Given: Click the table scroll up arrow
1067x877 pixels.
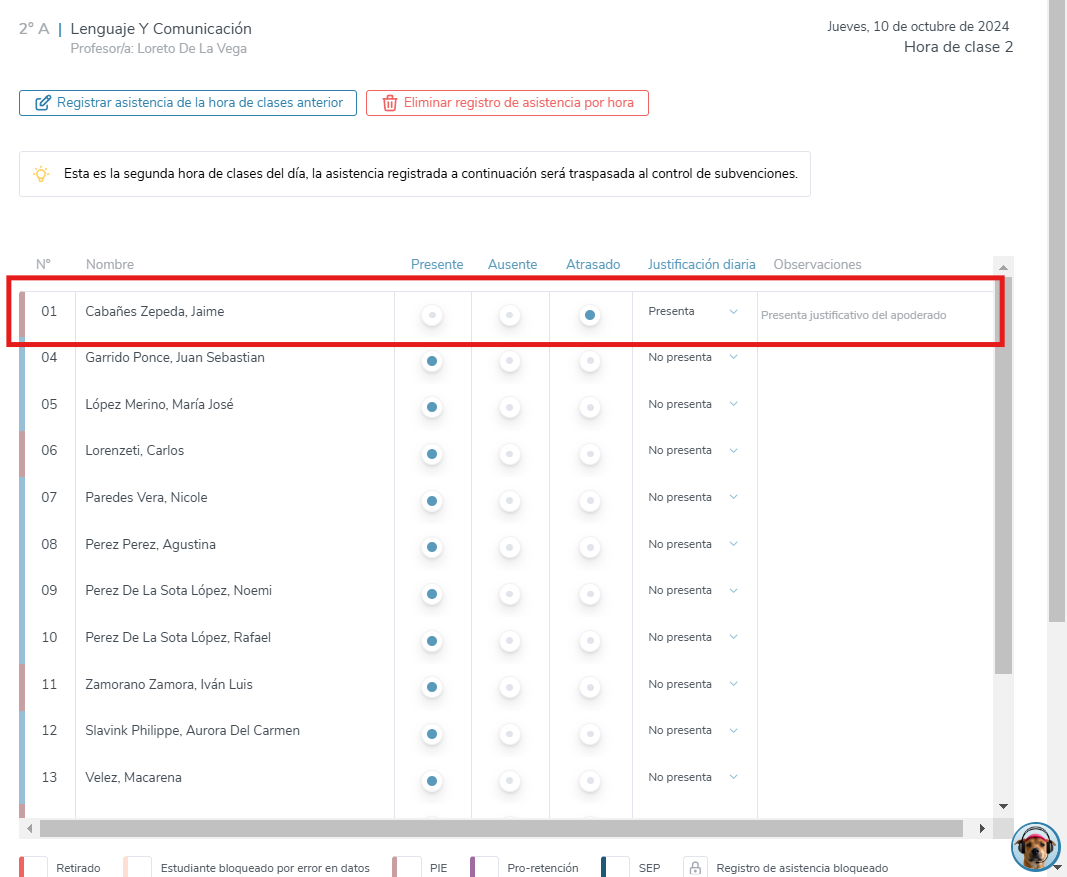Looking at the screenshot, I should tap(1003, 267).
